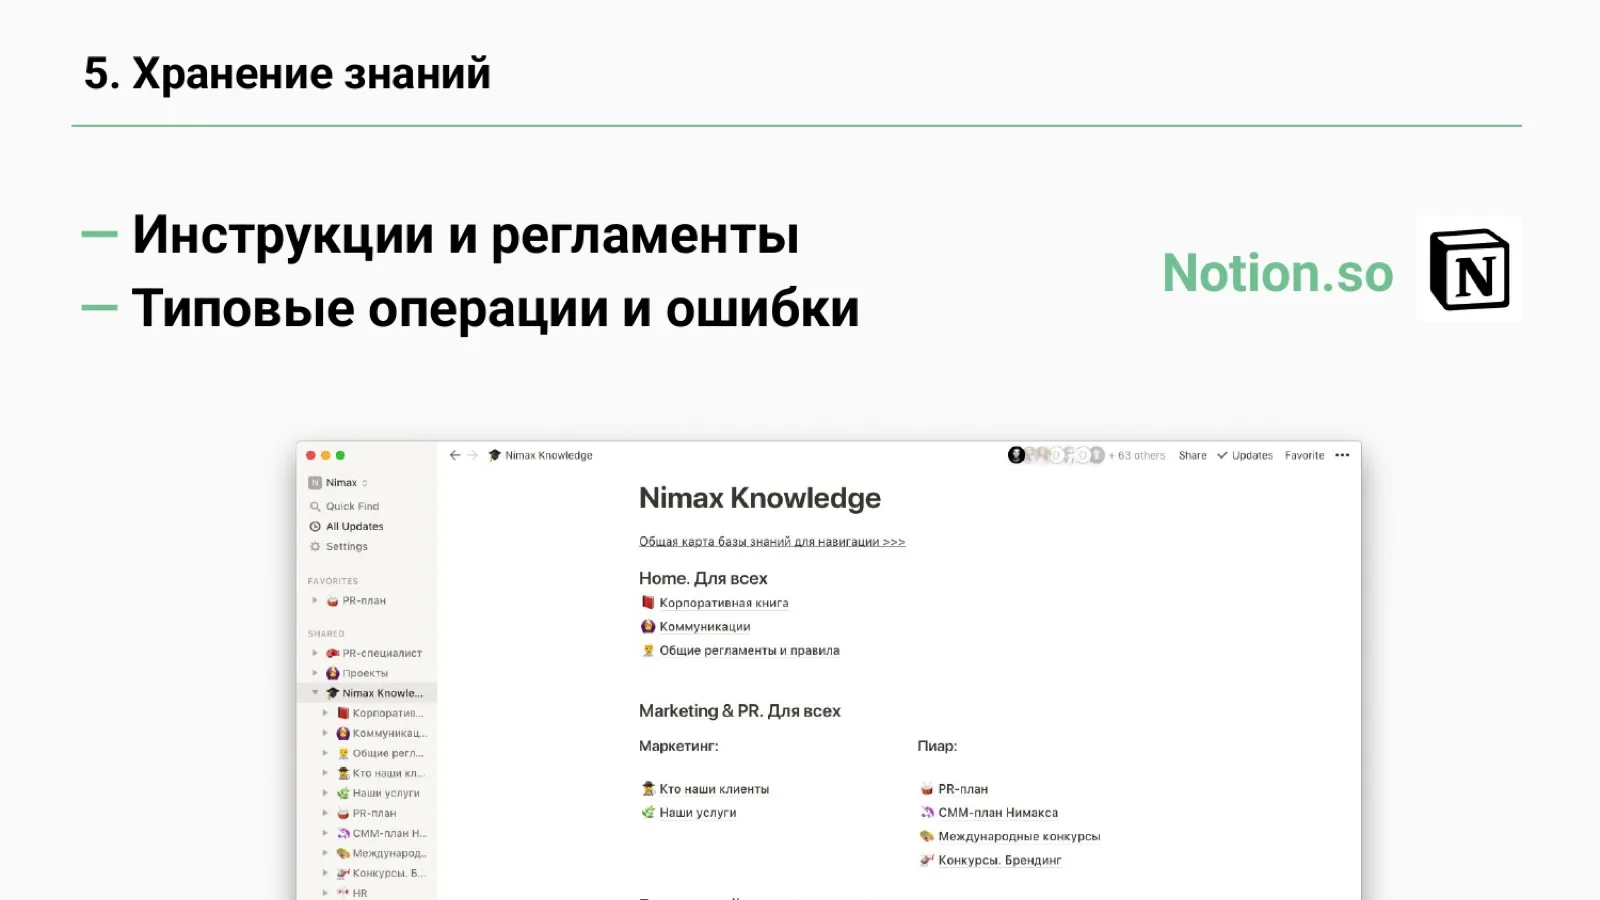The height and width of the screenshot is (900, 1600).
Task: Select СММ-план Н... in sidebar tree
Action: pos(389,833)
